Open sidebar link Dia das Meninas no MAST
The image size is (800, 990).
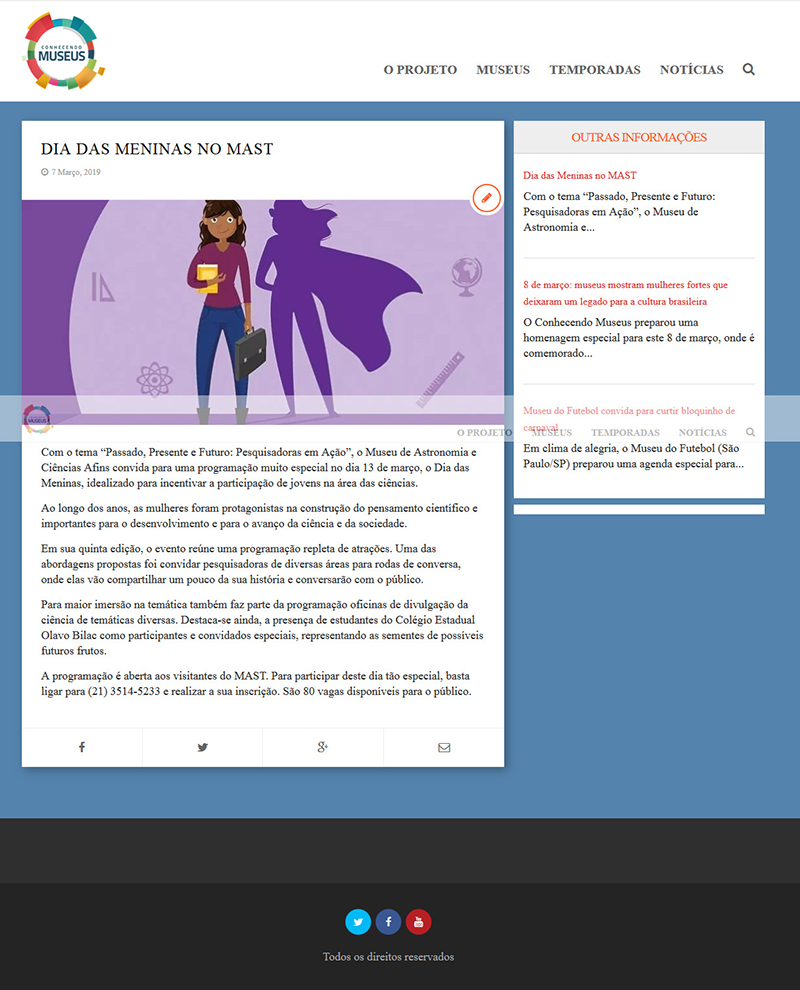580,175
